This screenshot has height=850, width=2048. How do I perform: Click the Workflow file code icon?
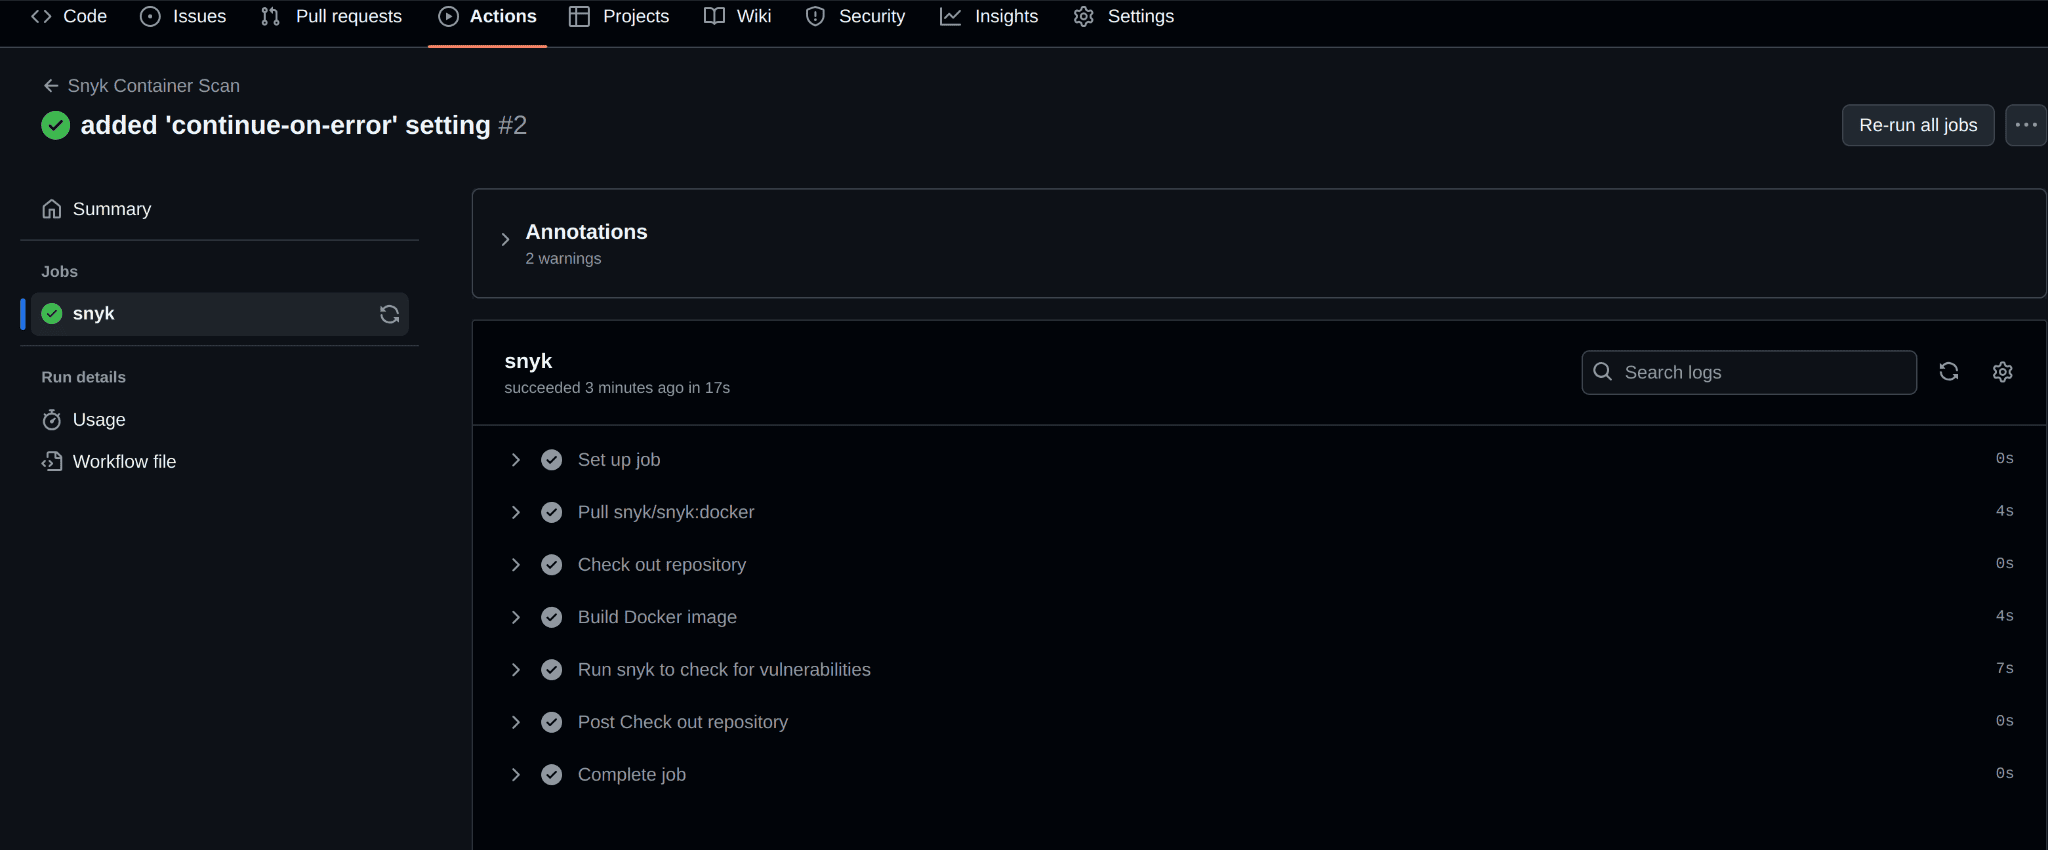52,462
